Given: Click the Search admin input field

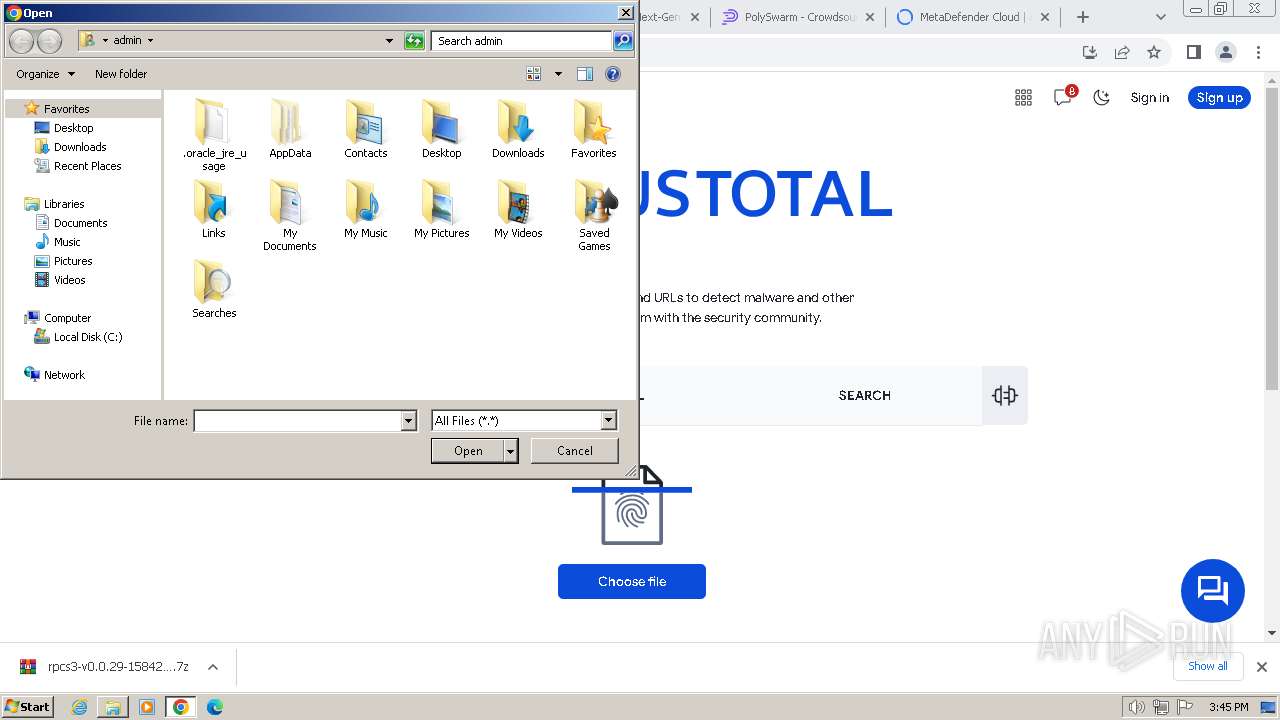Looking at the screenshot, I should [x=522, y=41].
